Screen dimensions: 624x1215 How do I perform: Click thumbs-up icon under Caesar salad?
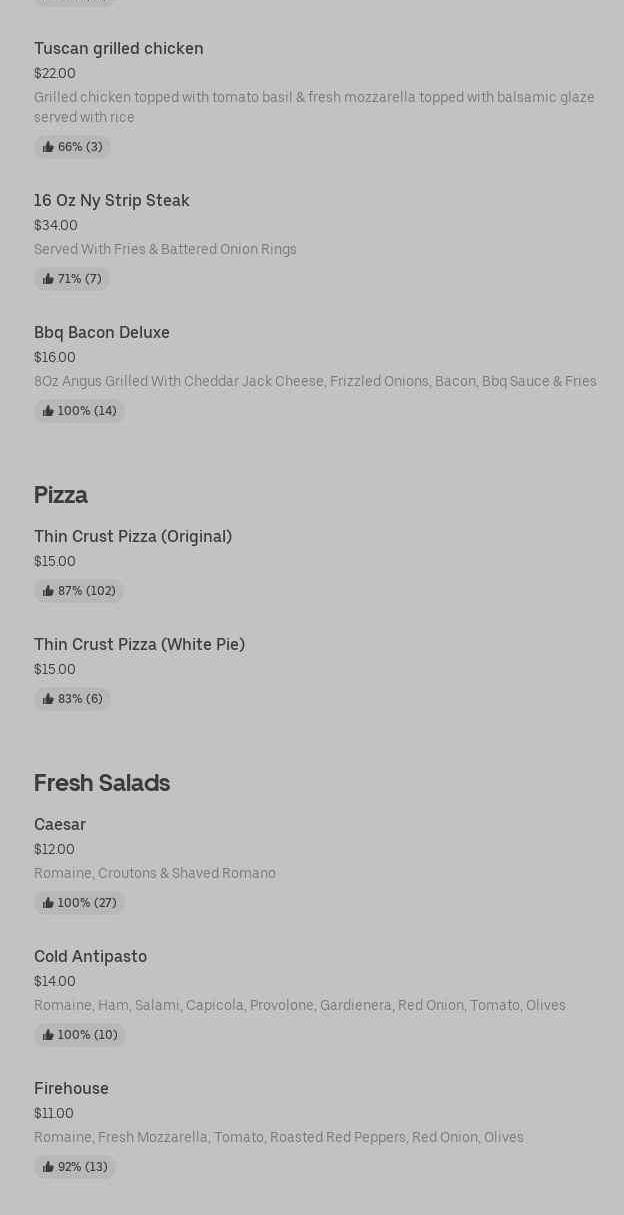(x=48, y=903)
